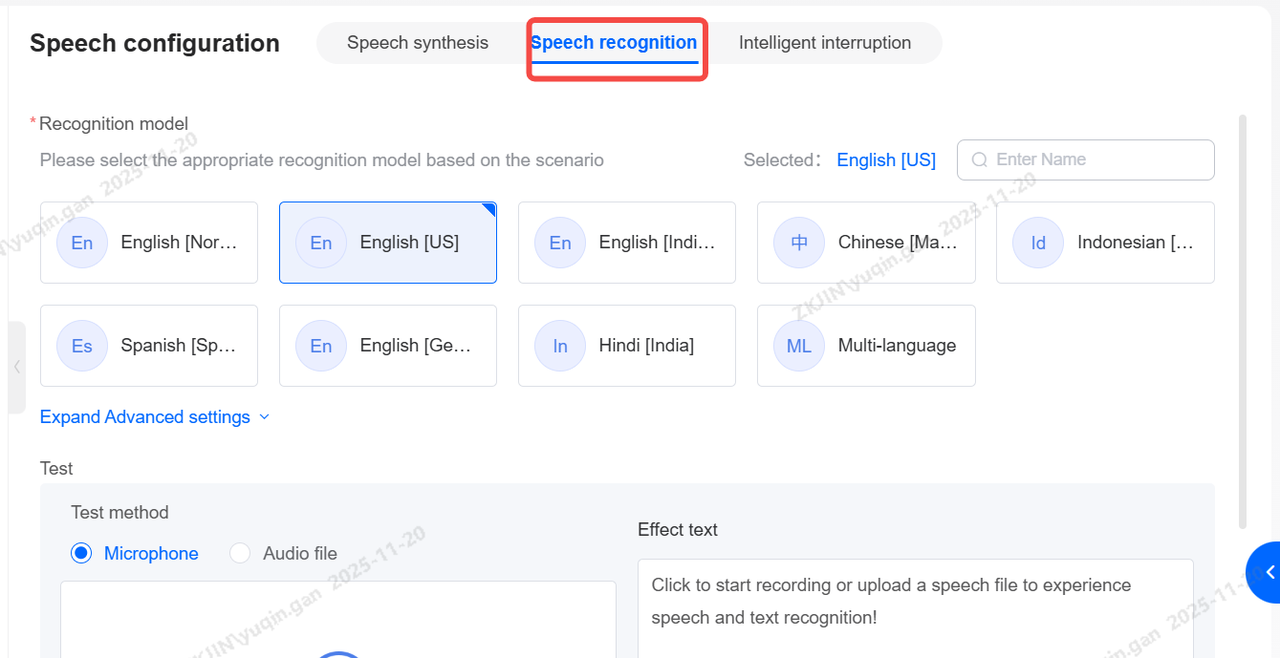Click the vertical page scrollbar
The image size is (1280, 658).
tap(1243, 320)
